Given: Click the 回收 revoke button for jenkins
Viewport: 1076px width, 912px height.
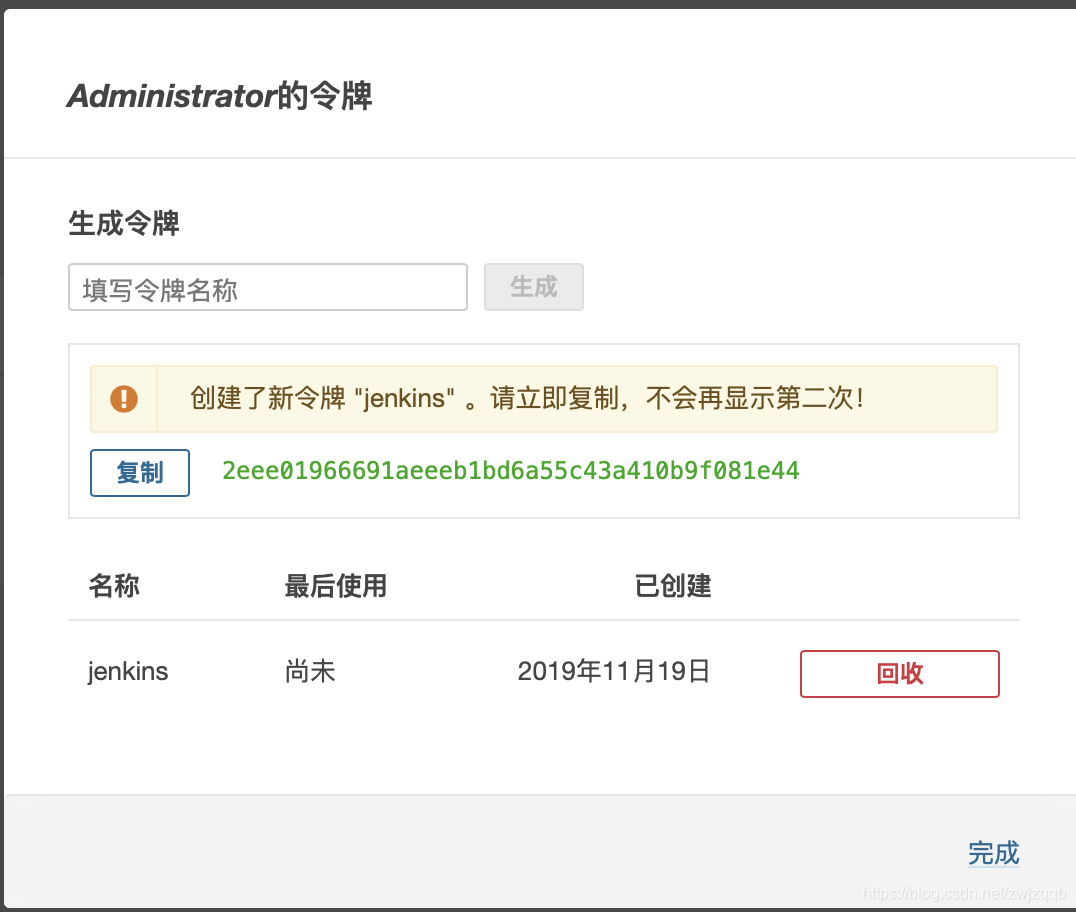Looking at the screenshot, I should click(900, 674).
